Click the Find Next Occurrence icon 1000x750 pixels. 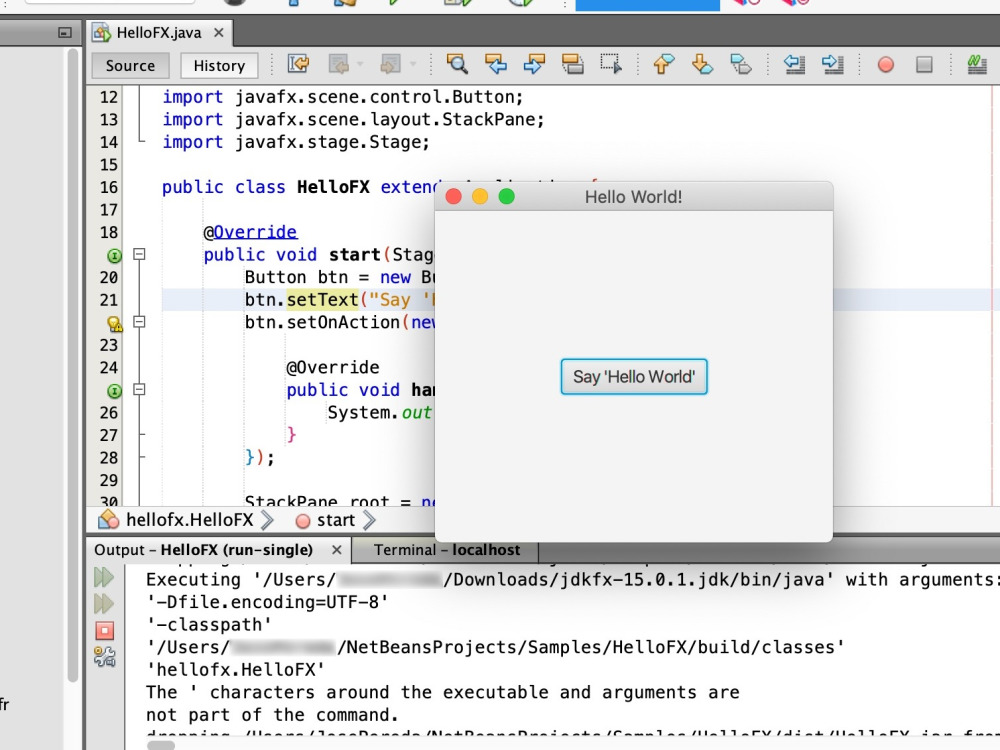534,64
